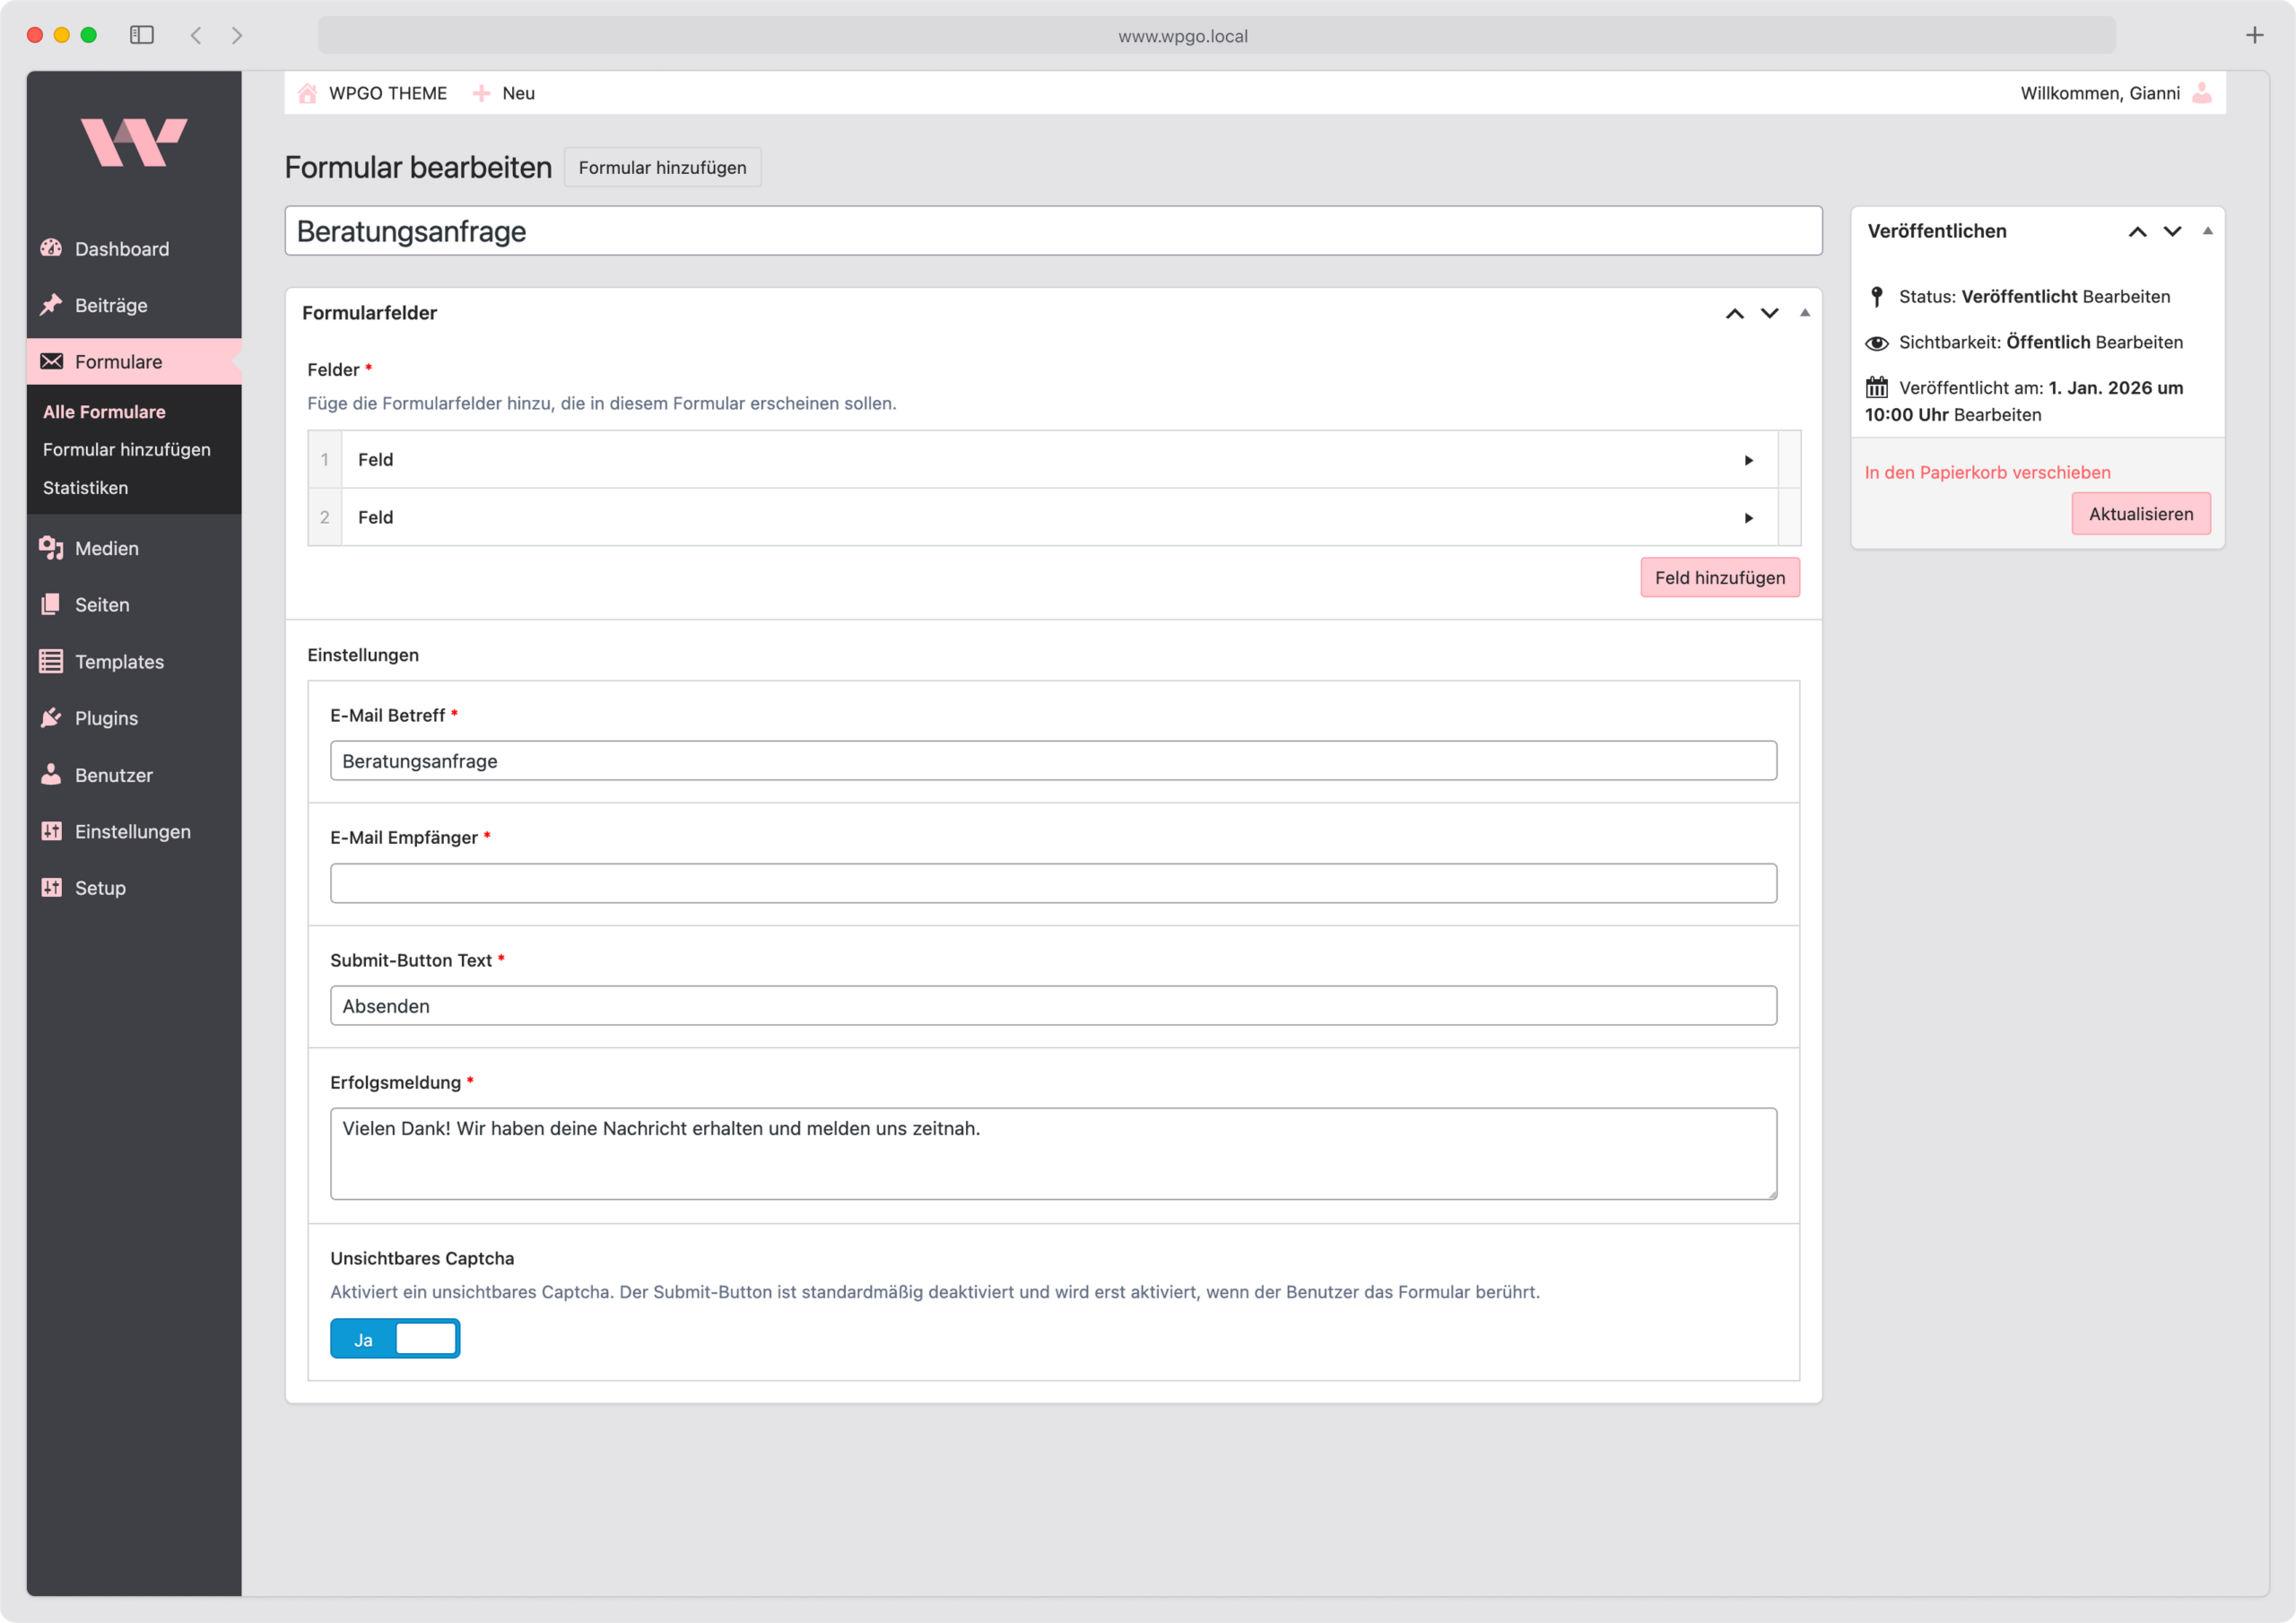The height and width of the screenshot is (1623, 2296).
Task: Expand the second Feld row arrow
Action: pyautogui.click(x=1748, y=518)
